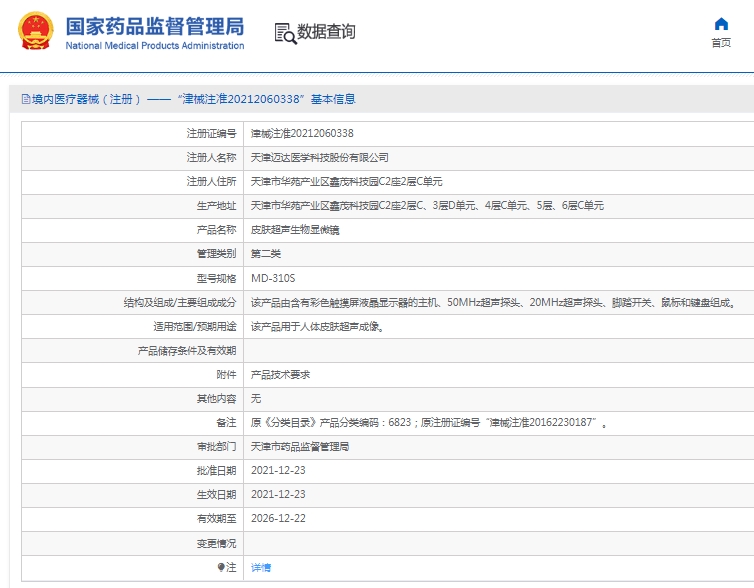Select approval department 天津市药品监督管理局
Viewport: 754px width, 588px height.
click(300, 447)
